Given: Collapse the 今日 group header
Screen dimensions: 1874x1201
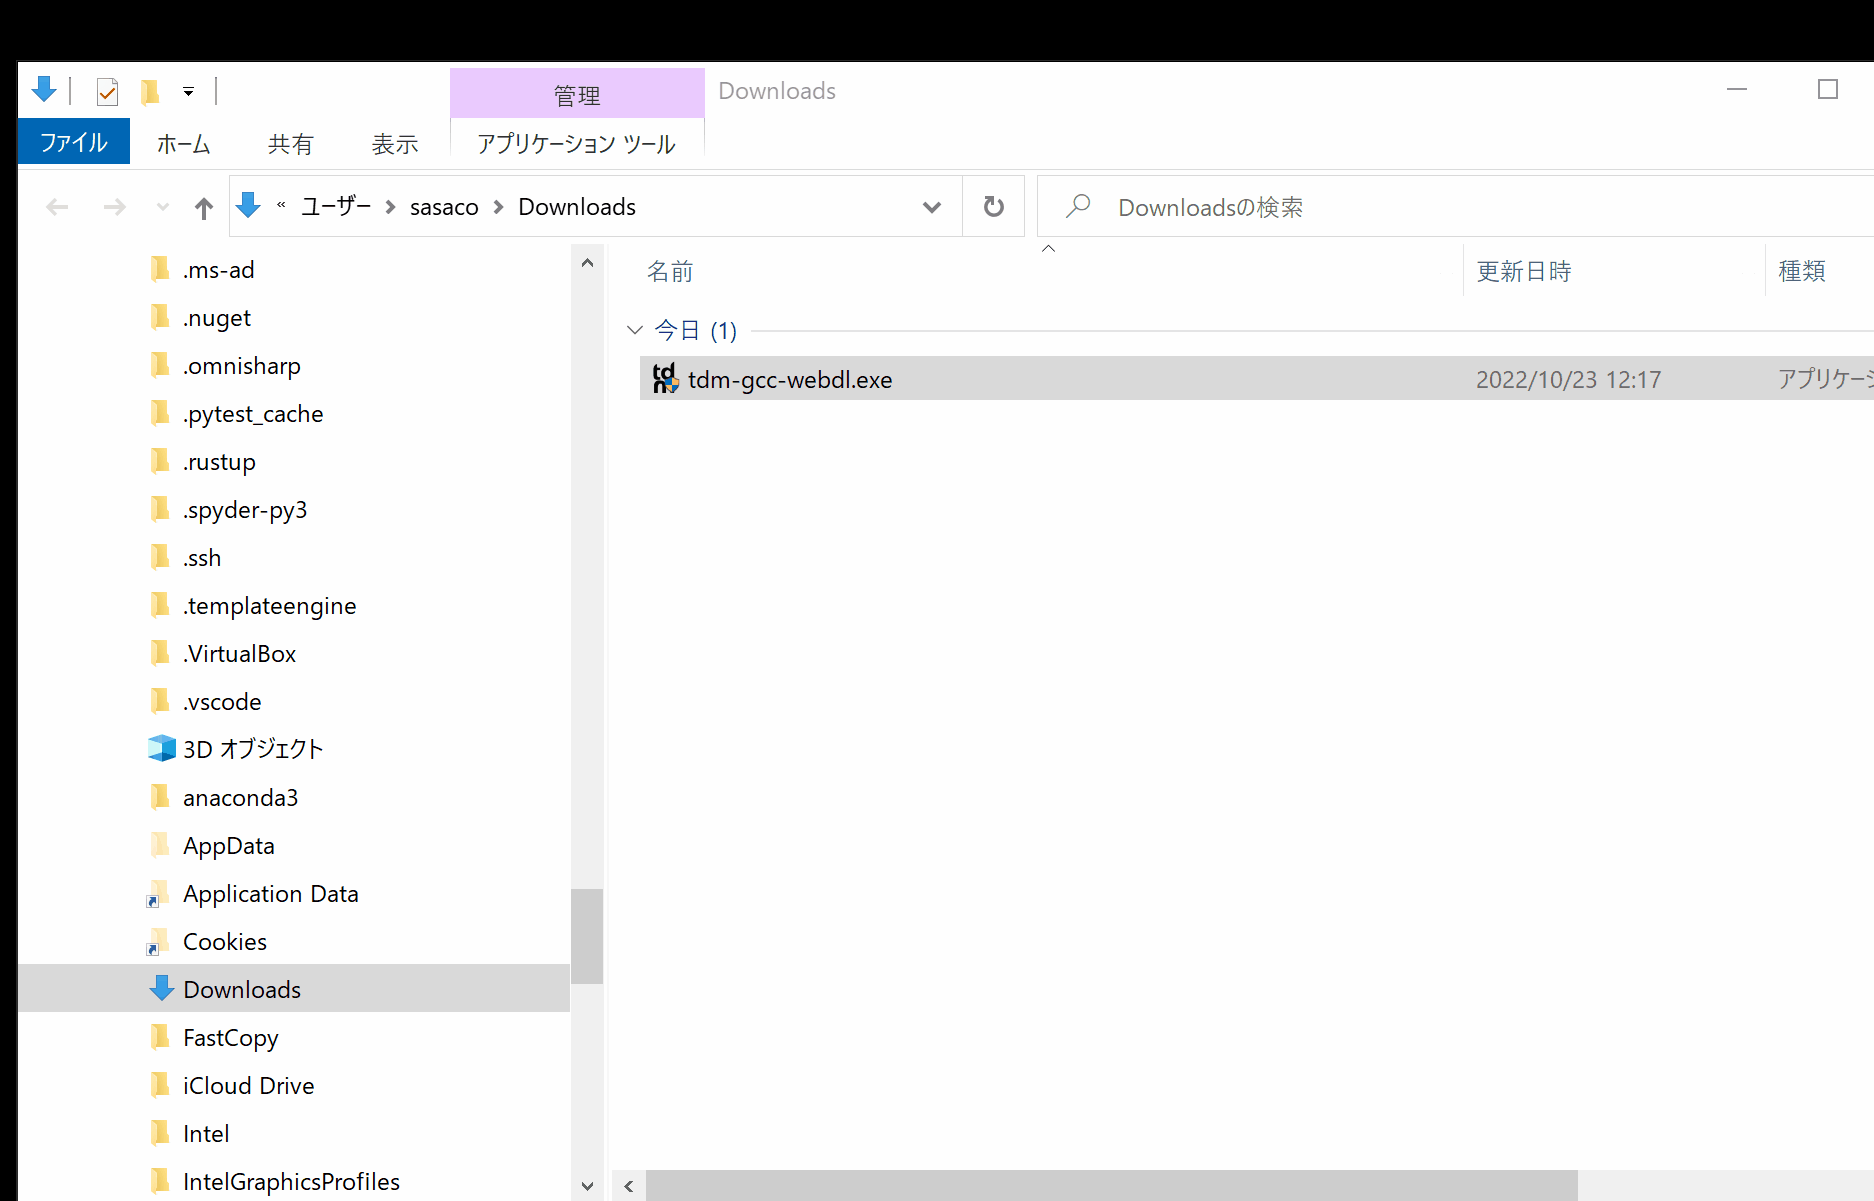Looking at the screenshot, I should click(x=634, y=330).
